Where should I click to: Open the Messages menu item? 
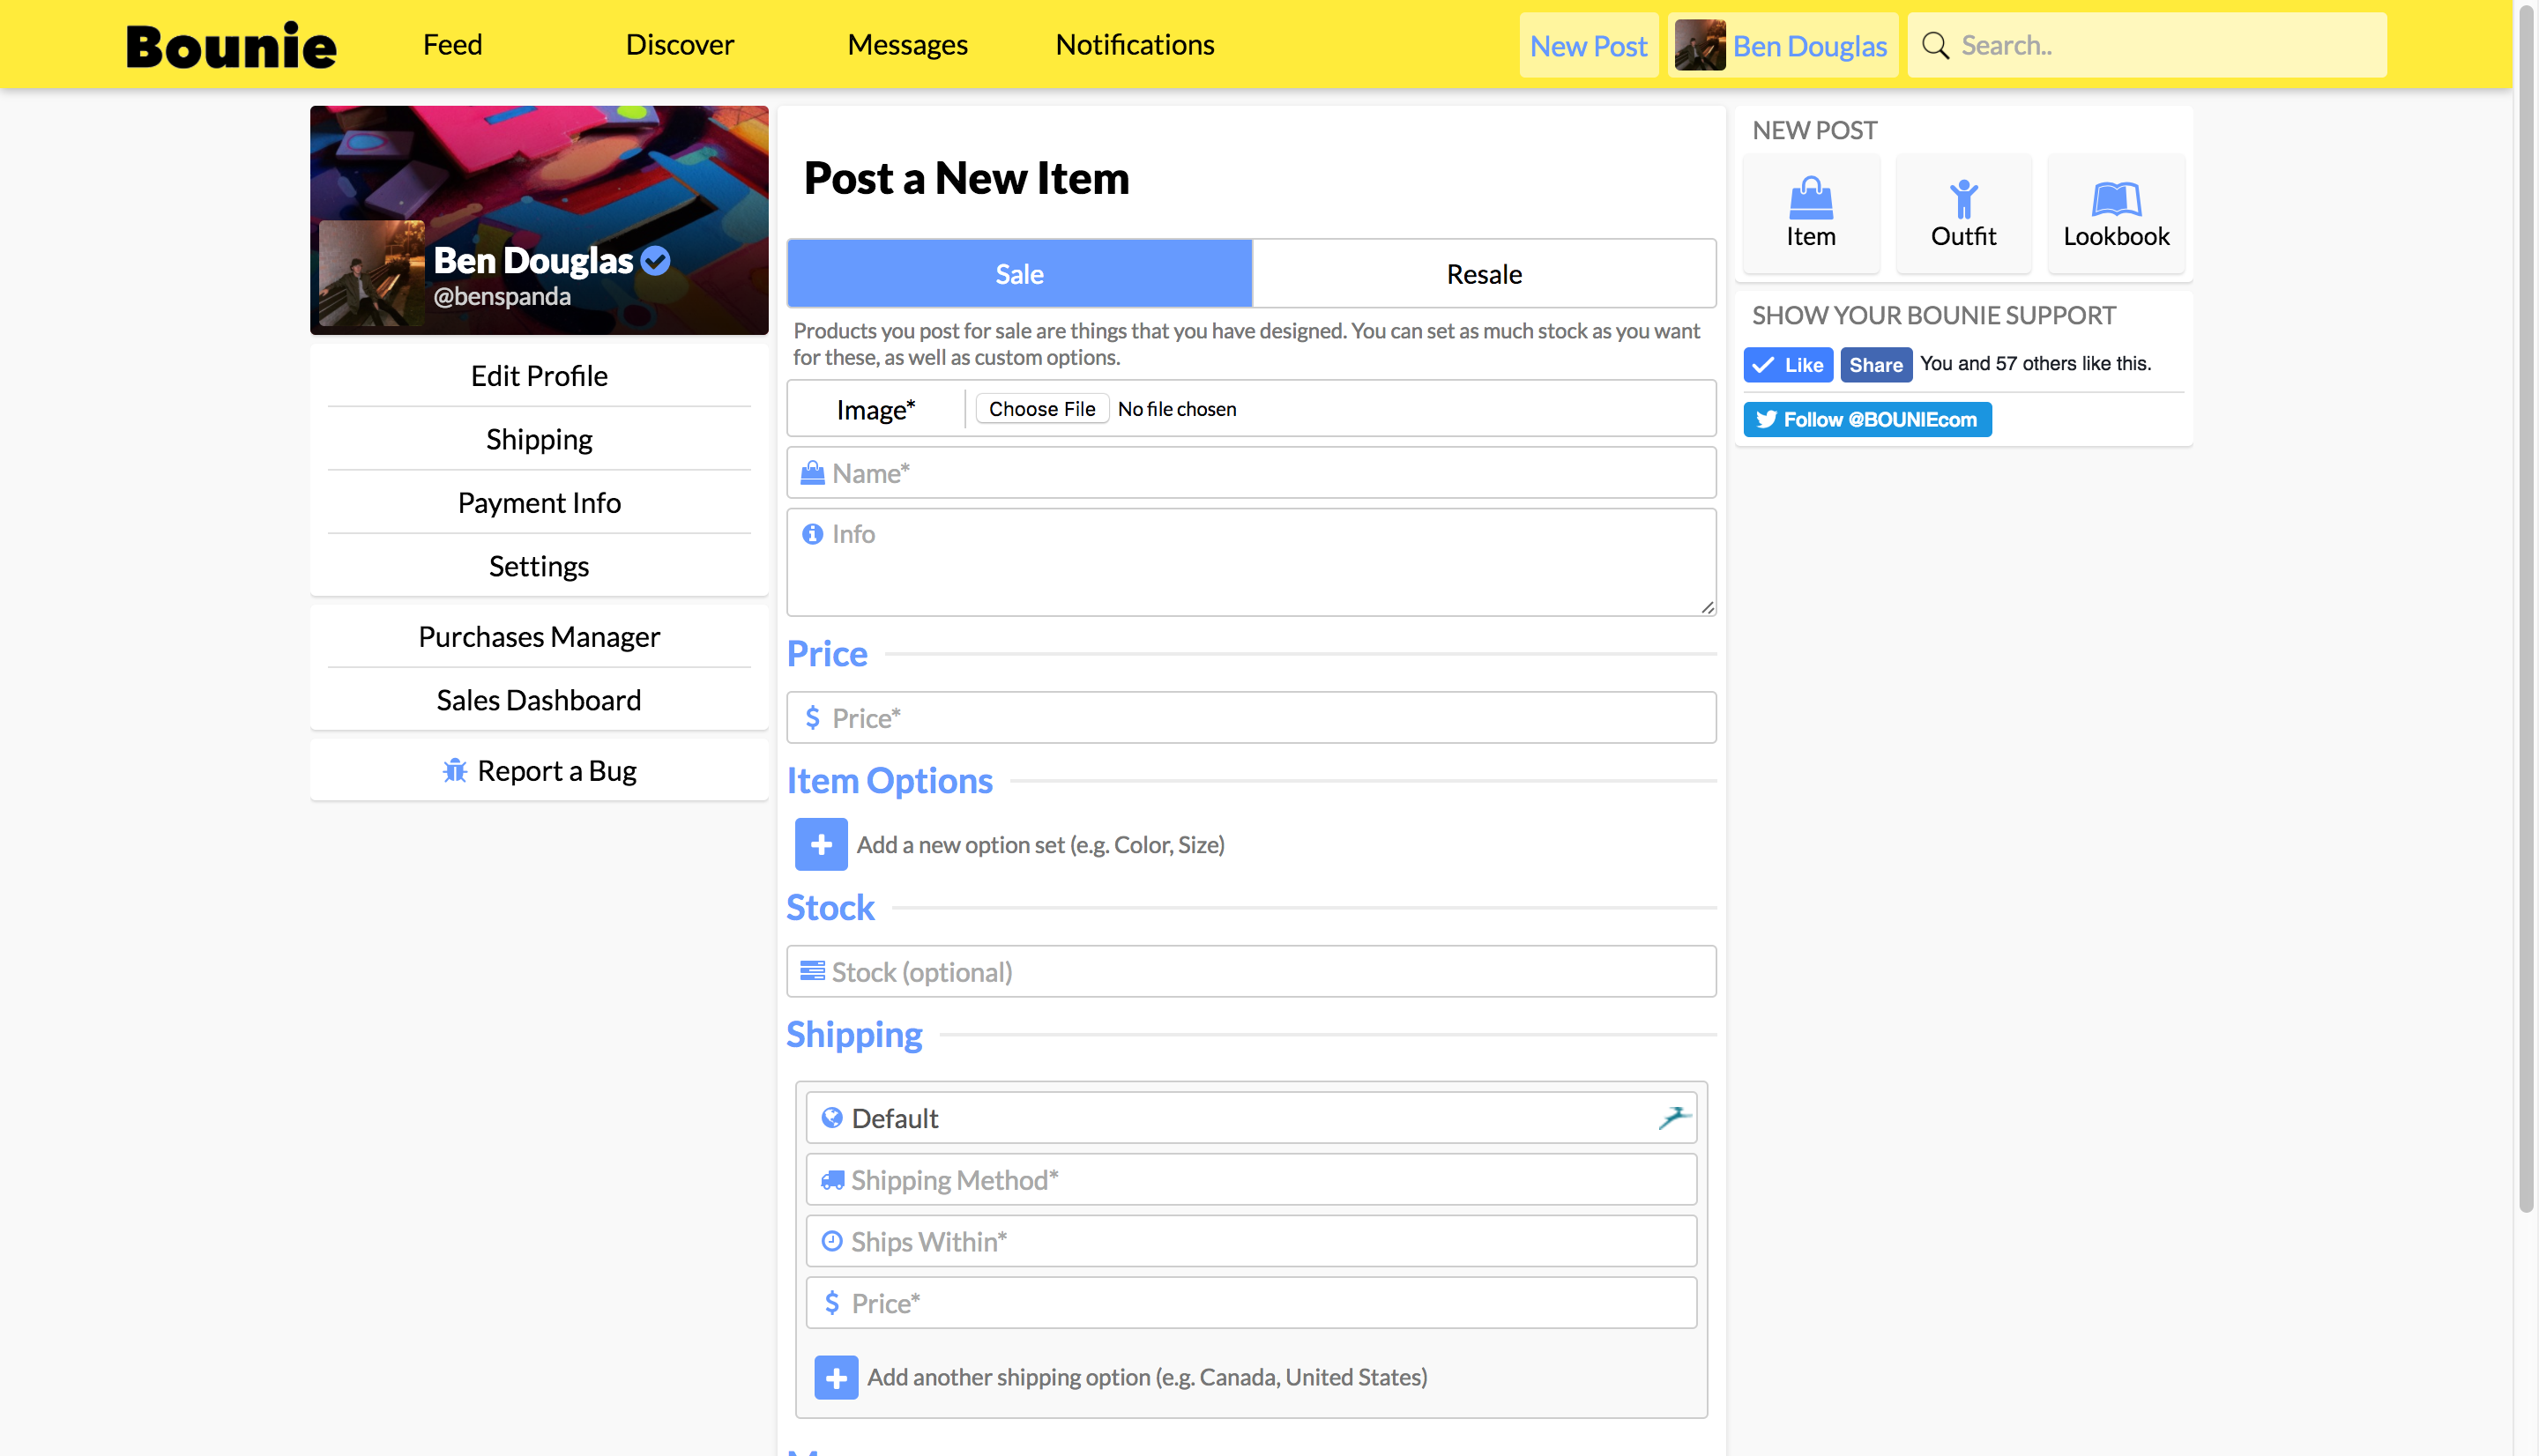click(906, 45)
